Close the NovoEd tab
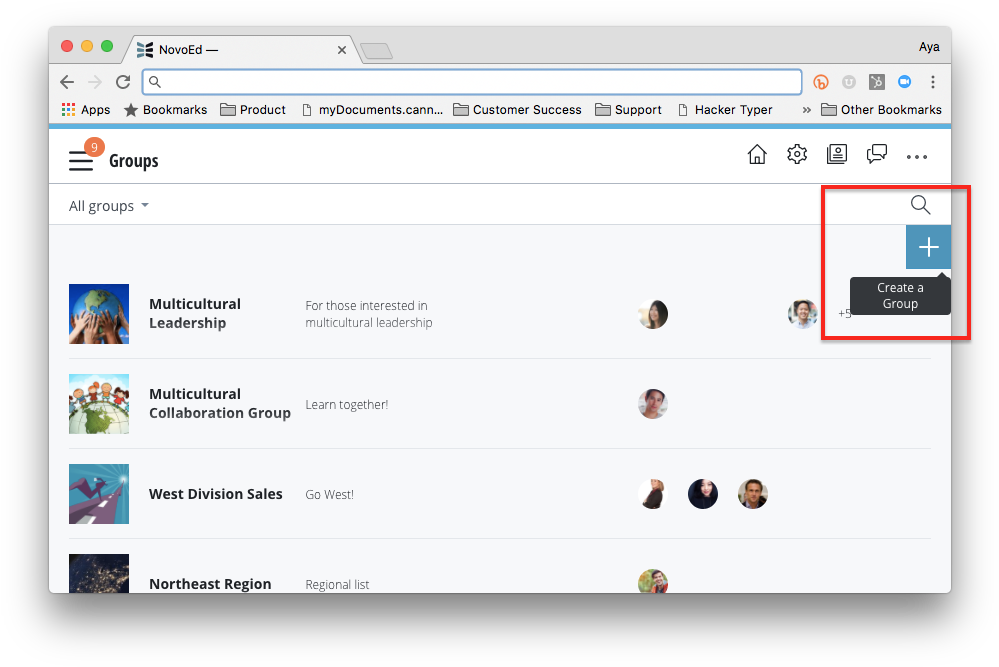The height and width of the screenshot is (667, 999). coord(341,50)
